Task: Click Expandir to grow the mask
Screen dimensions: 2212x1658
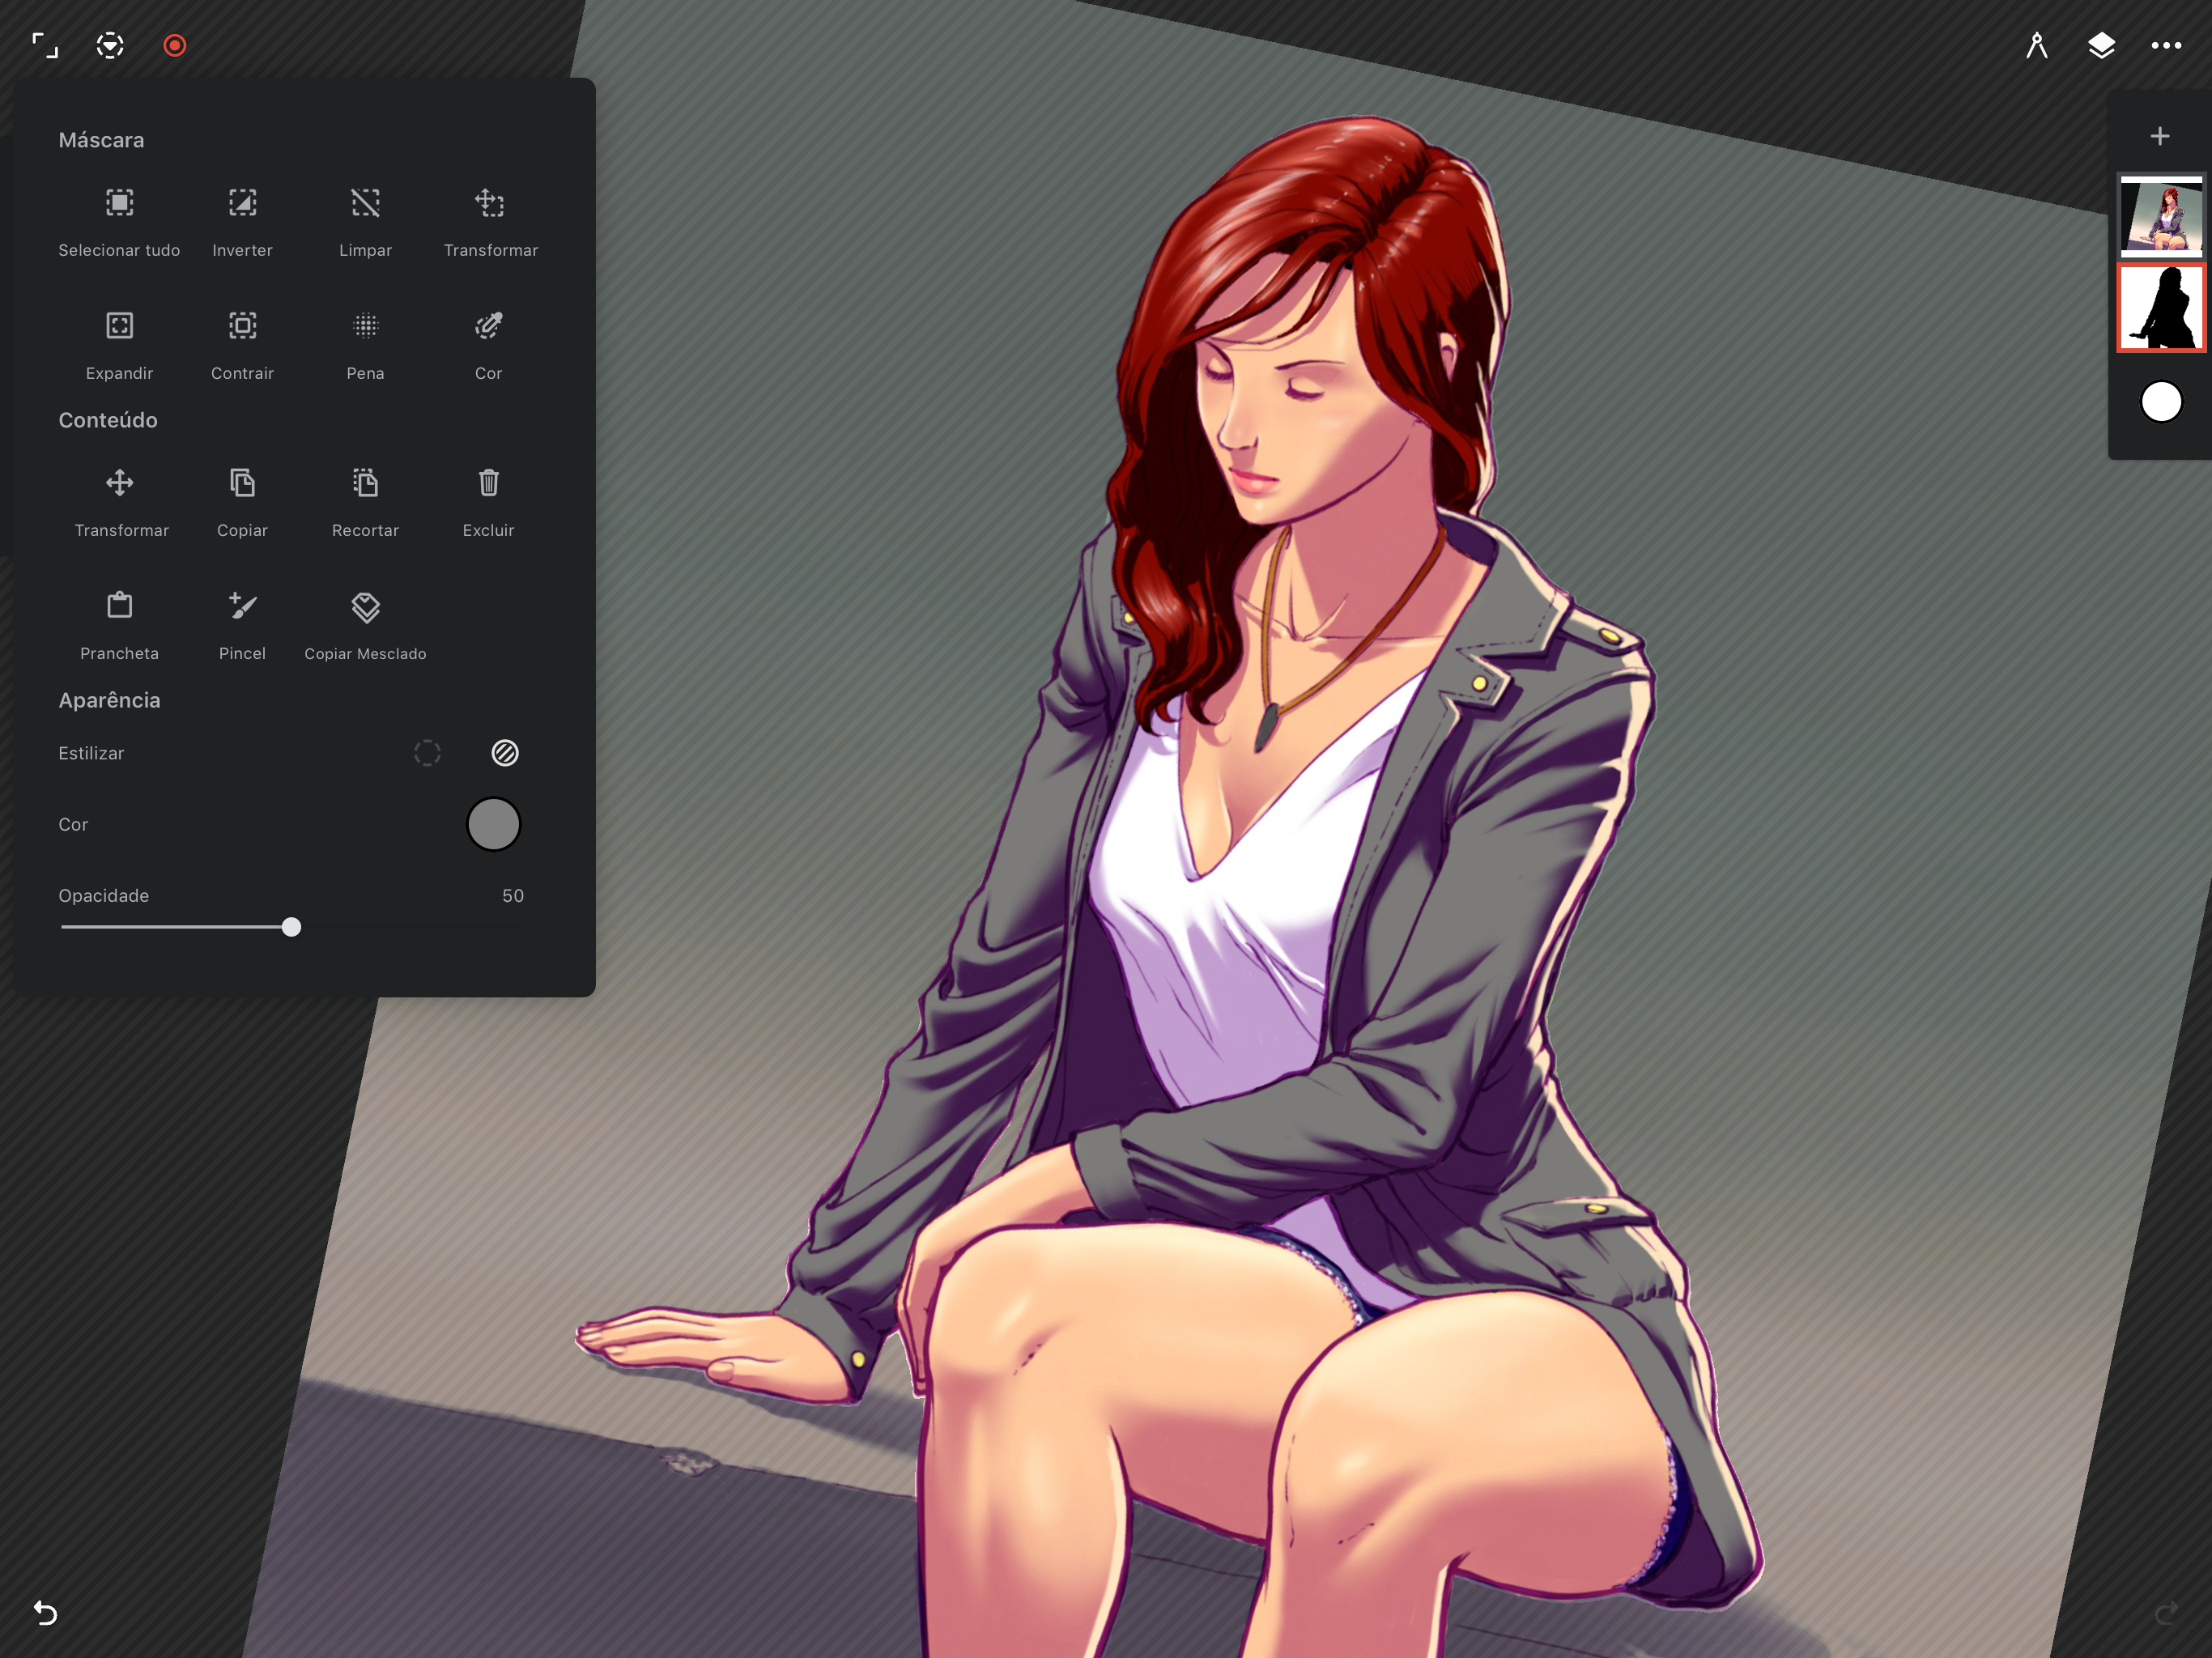Action: [119, 326]
